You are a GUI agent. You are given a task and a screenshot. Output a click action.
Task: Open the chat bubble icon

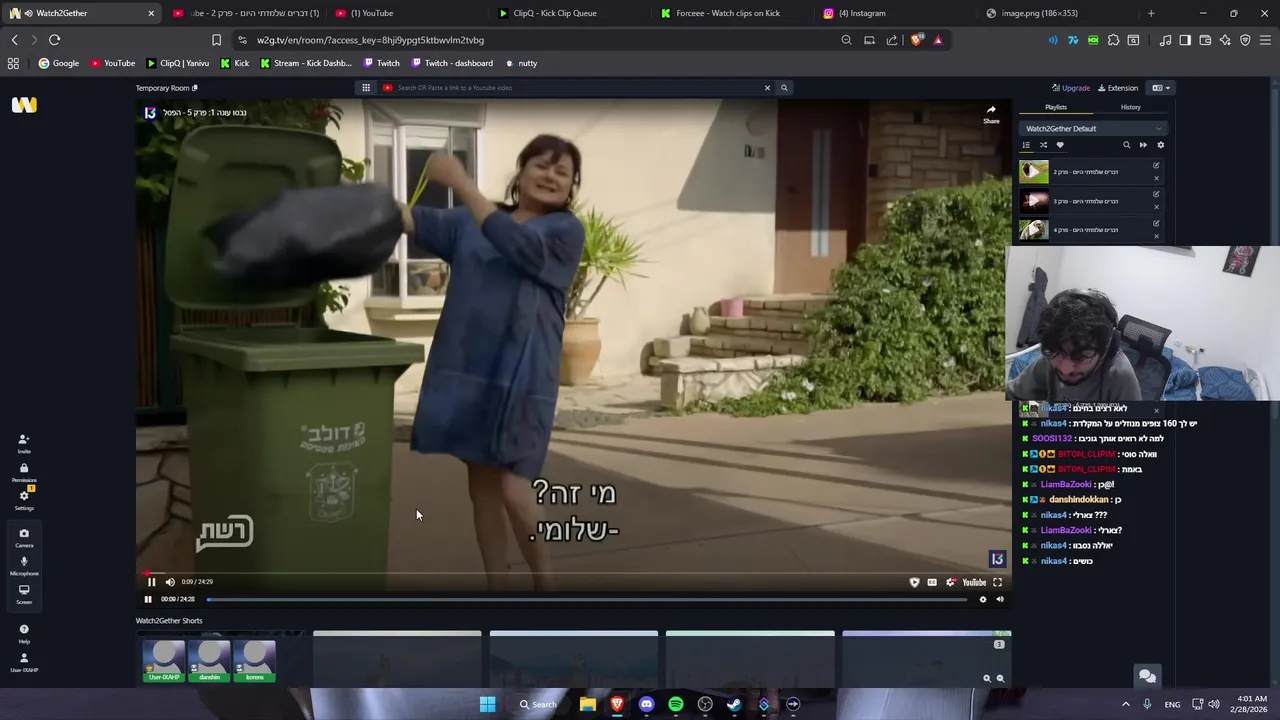pos(1147,677)
